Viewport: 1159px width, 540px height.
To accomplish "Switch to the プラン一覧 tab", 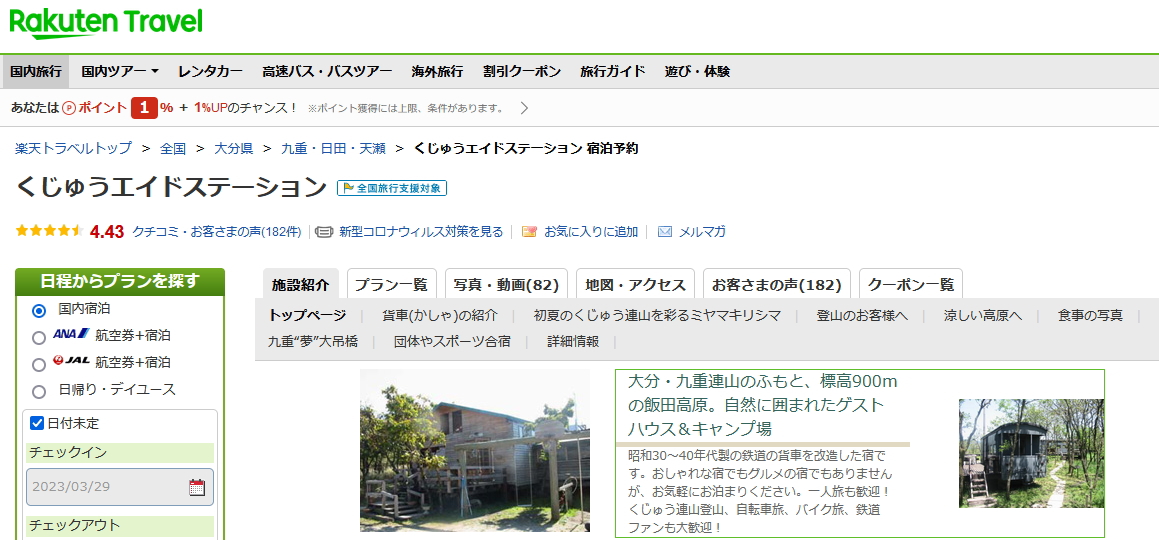I will tap(391, 284).
